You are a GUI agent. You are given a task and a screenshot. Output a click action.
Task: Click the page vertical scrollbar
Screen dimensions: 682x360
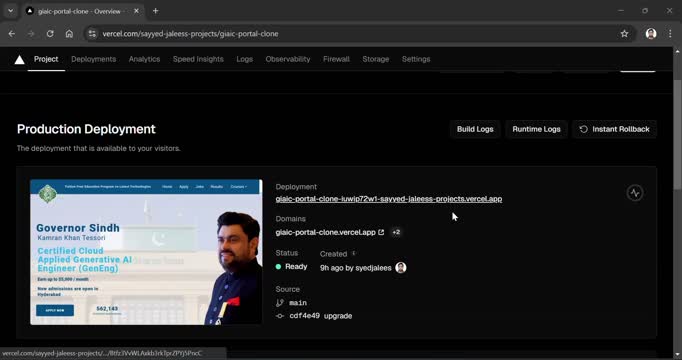point(677,135)
